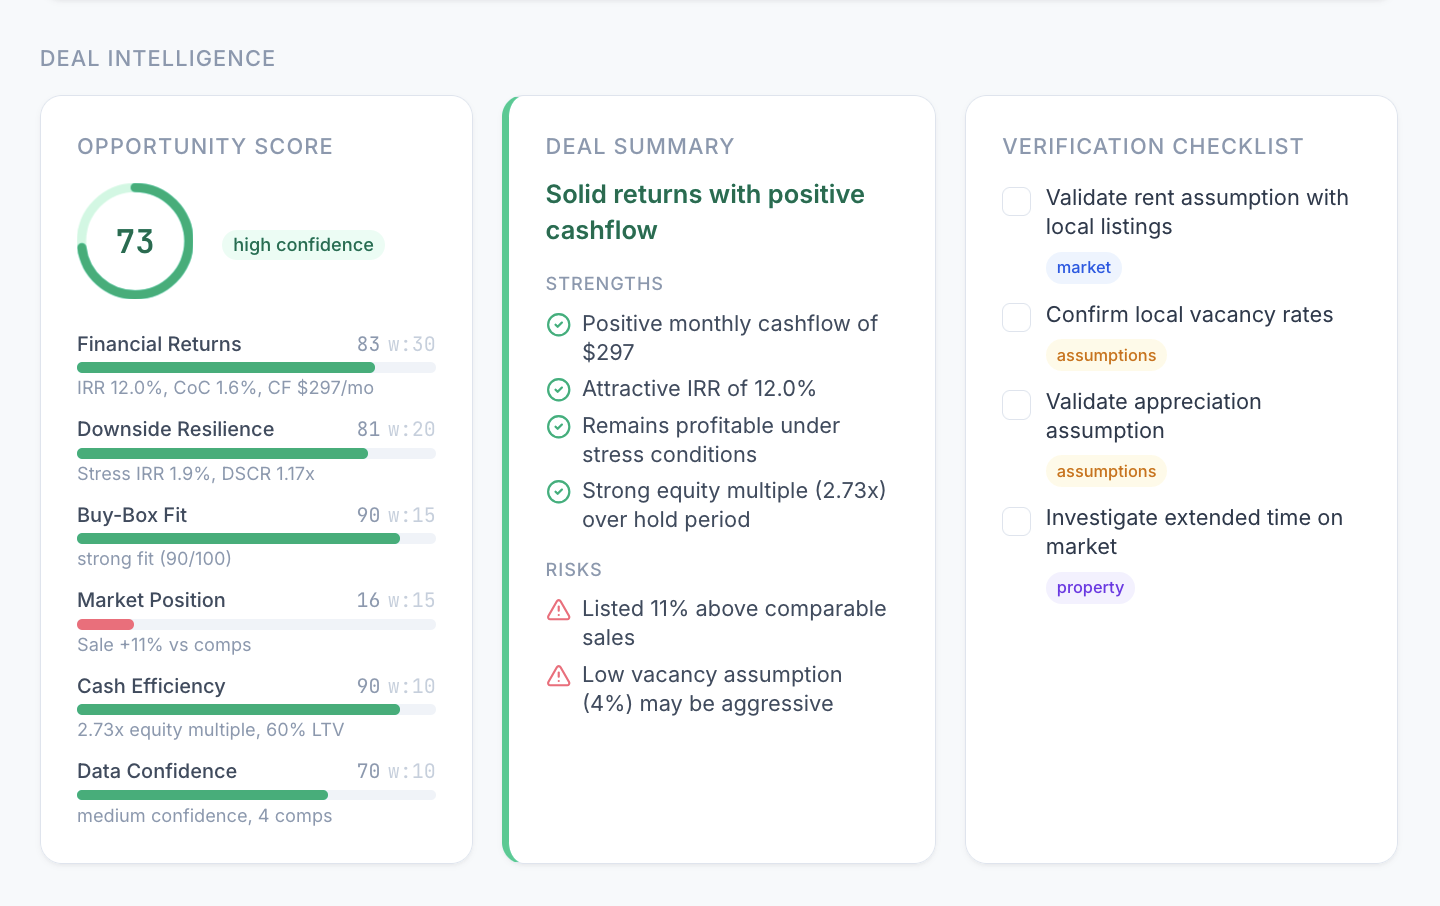The width and height of the screenshot is (1440, 906).
Task: Check the "Confirm local vacancy rates" box
Action: click(x=1016, y=317)
